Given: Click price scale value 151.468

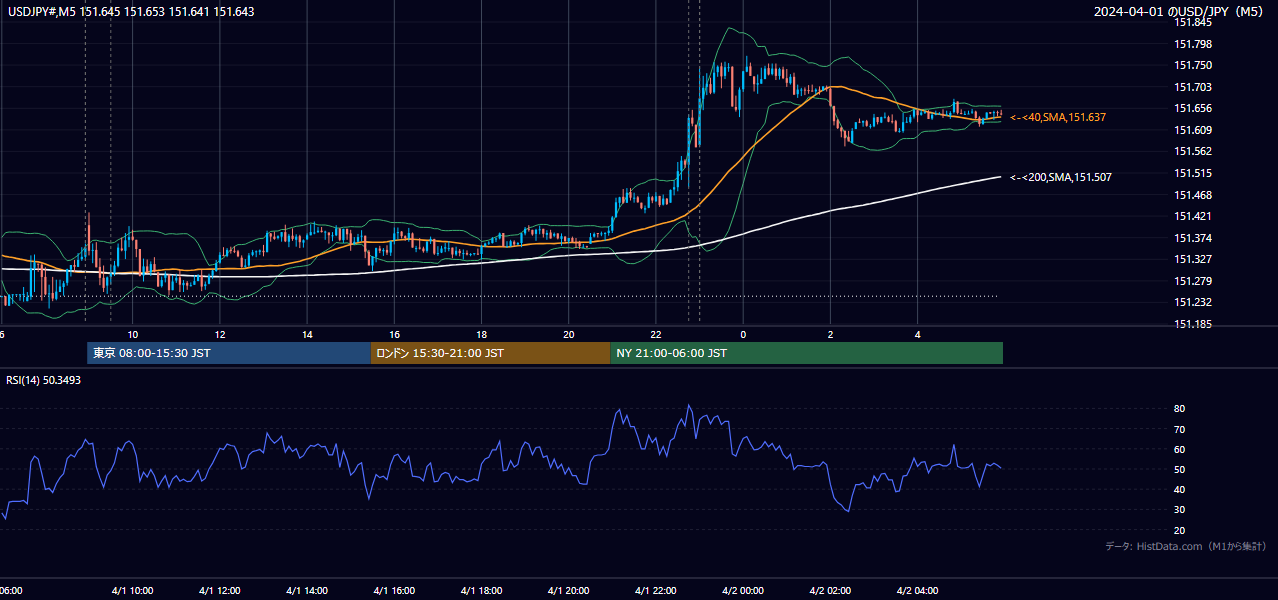Looking at the screenshot, I should point(1192,195).
